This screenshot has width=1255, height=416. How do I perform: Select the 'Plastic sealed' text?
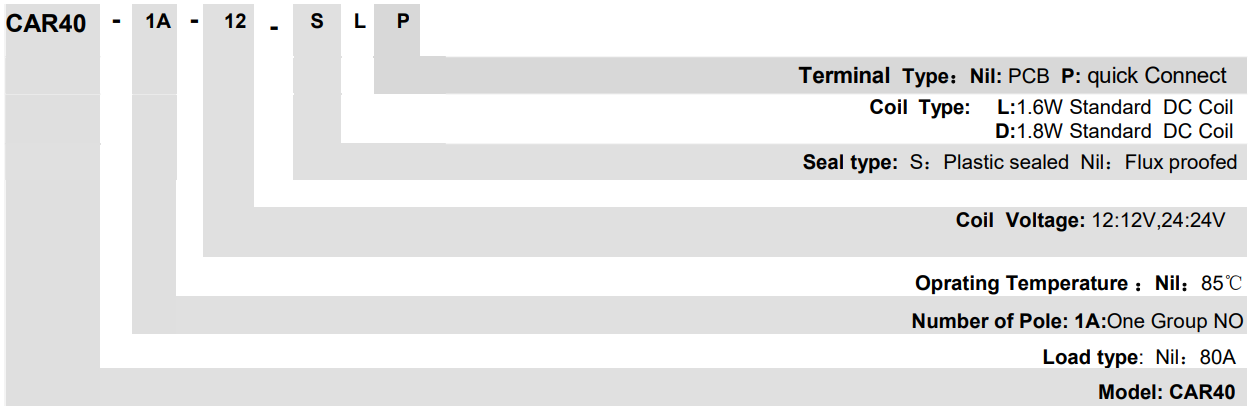tap(1005, 163)
